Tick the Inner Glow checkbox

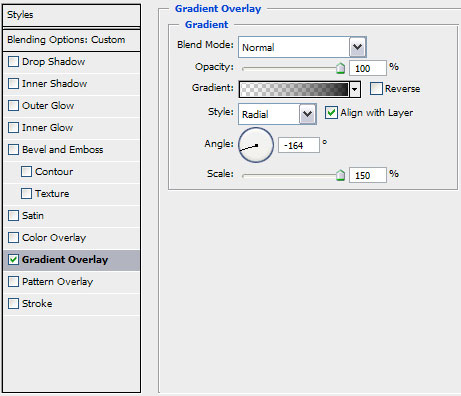(x=13, y=128)
